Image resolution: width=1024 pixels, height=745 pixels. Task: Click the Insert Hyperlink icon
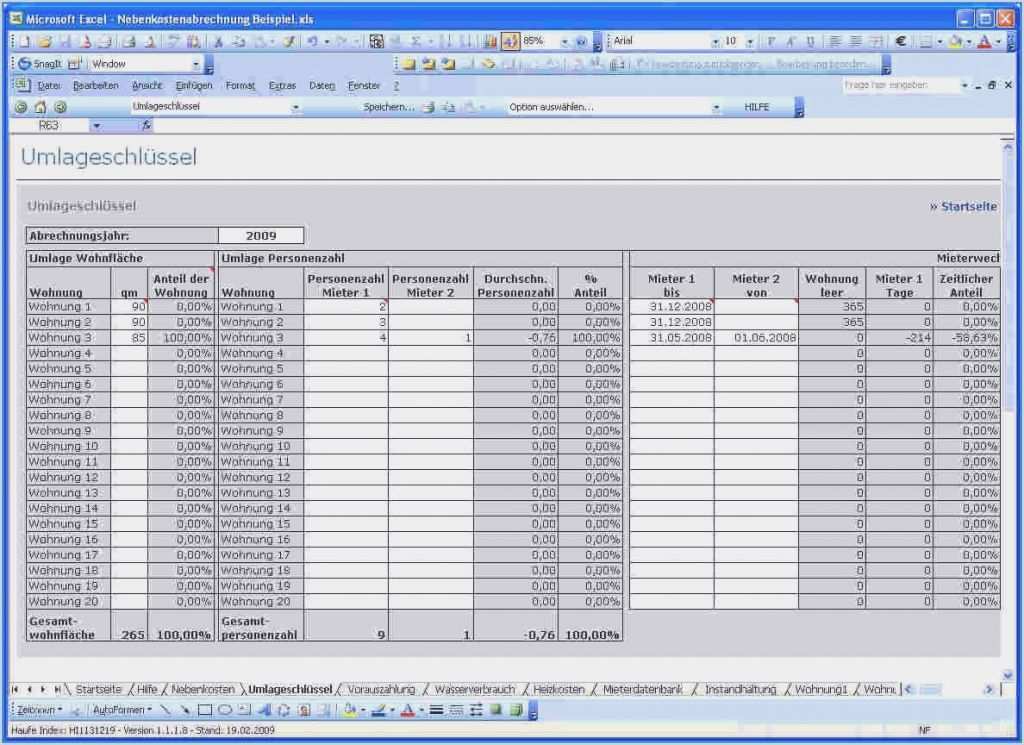click(x=376, y=41)
